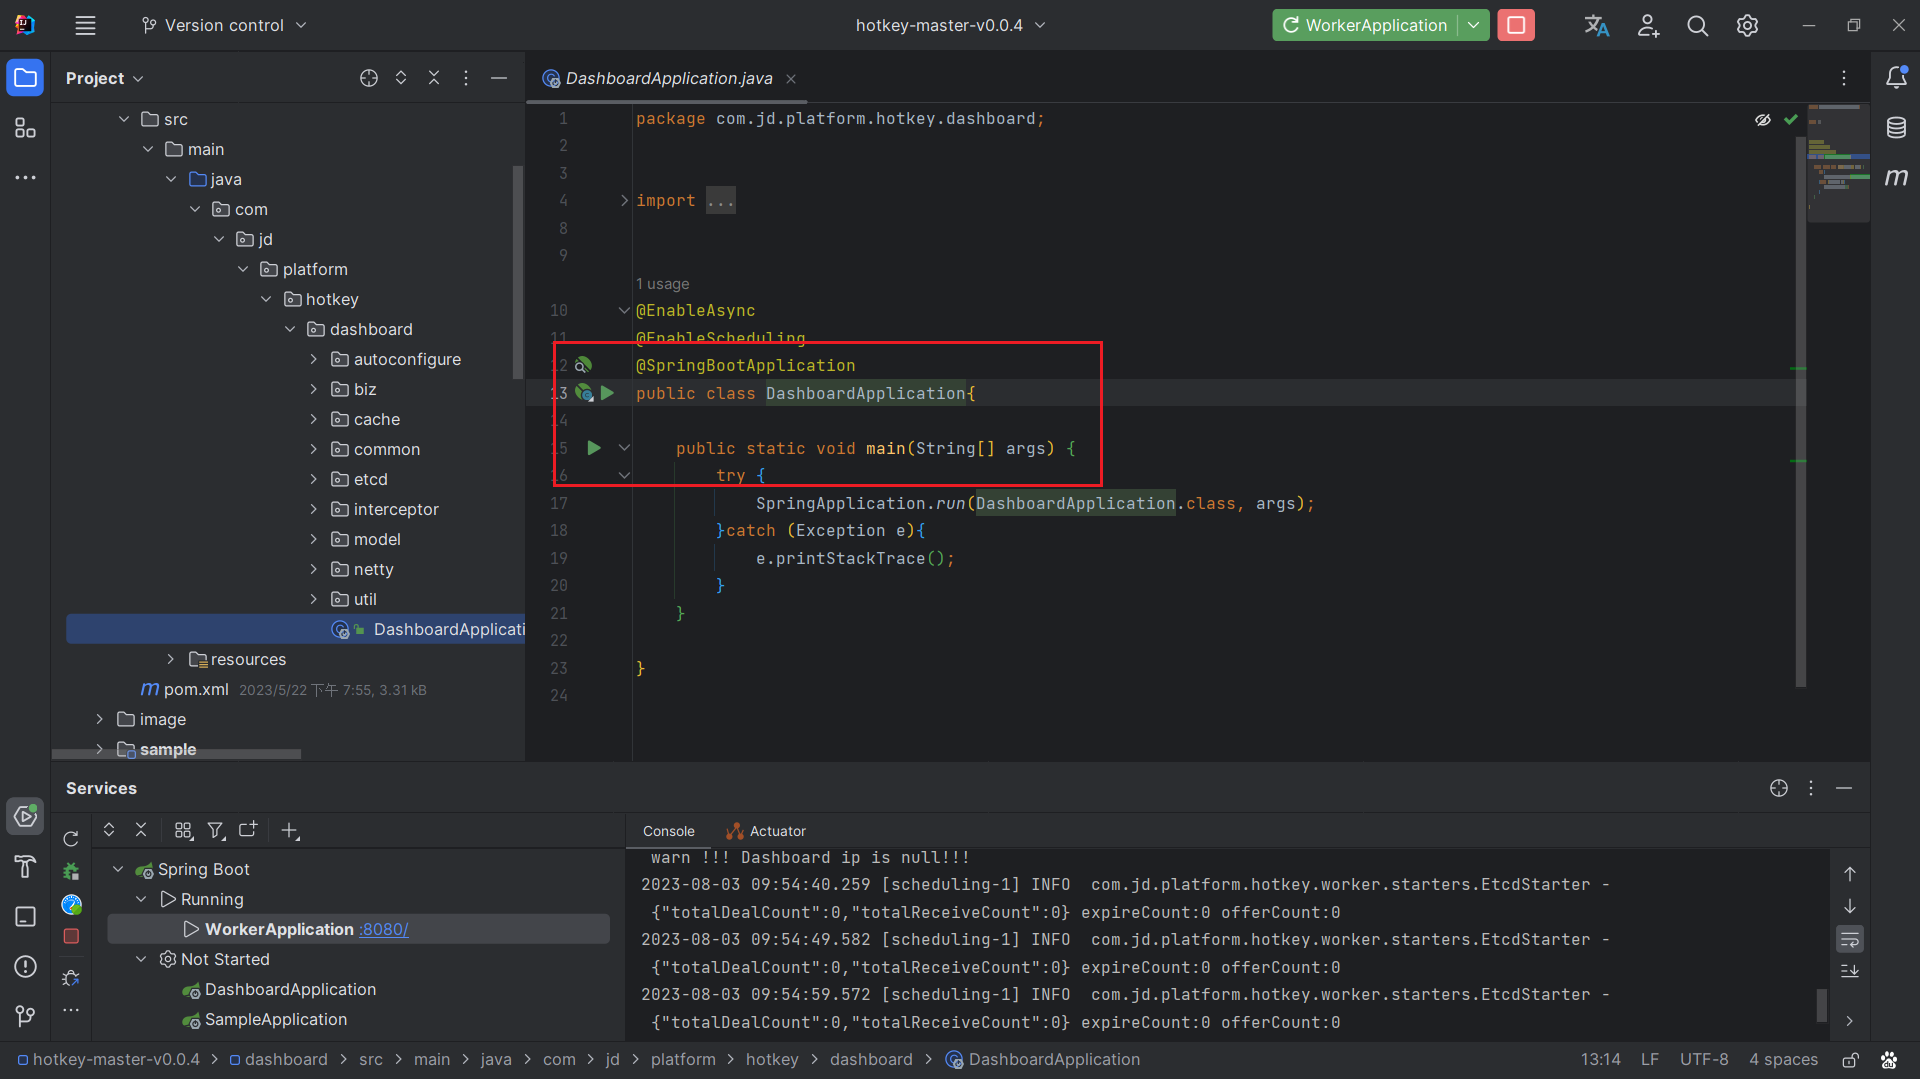Click UTF-8 encoding in status bar
The height and width of the screenshot is (1079, 1920).
[x=1704, y=1060]
